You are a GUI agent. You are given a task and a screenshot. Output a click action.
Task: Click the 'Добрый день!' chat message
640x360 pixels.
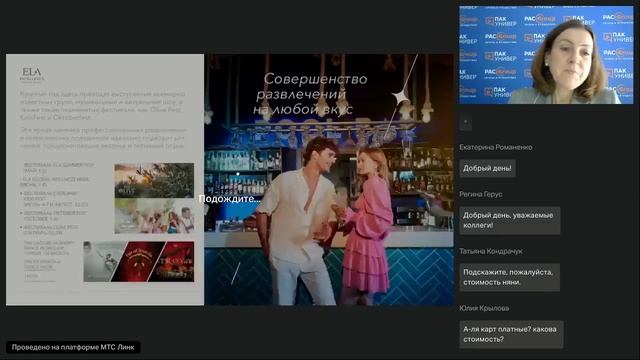[x=487, y=168]
